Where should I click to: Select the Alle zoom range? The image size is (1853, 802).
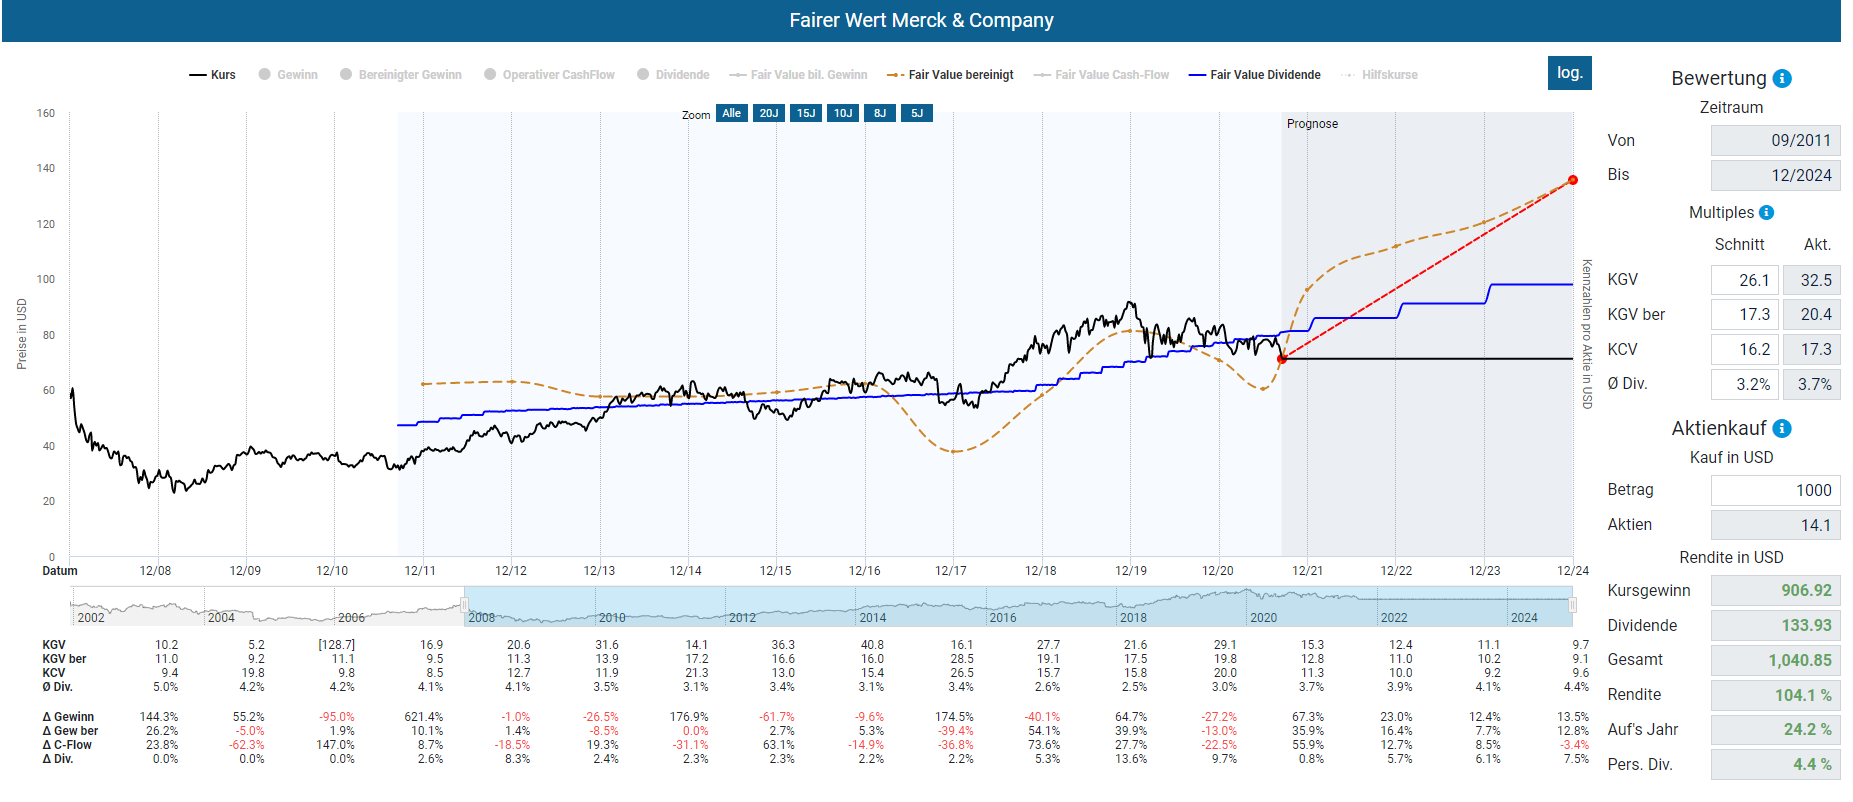click(x=732, y=113)
